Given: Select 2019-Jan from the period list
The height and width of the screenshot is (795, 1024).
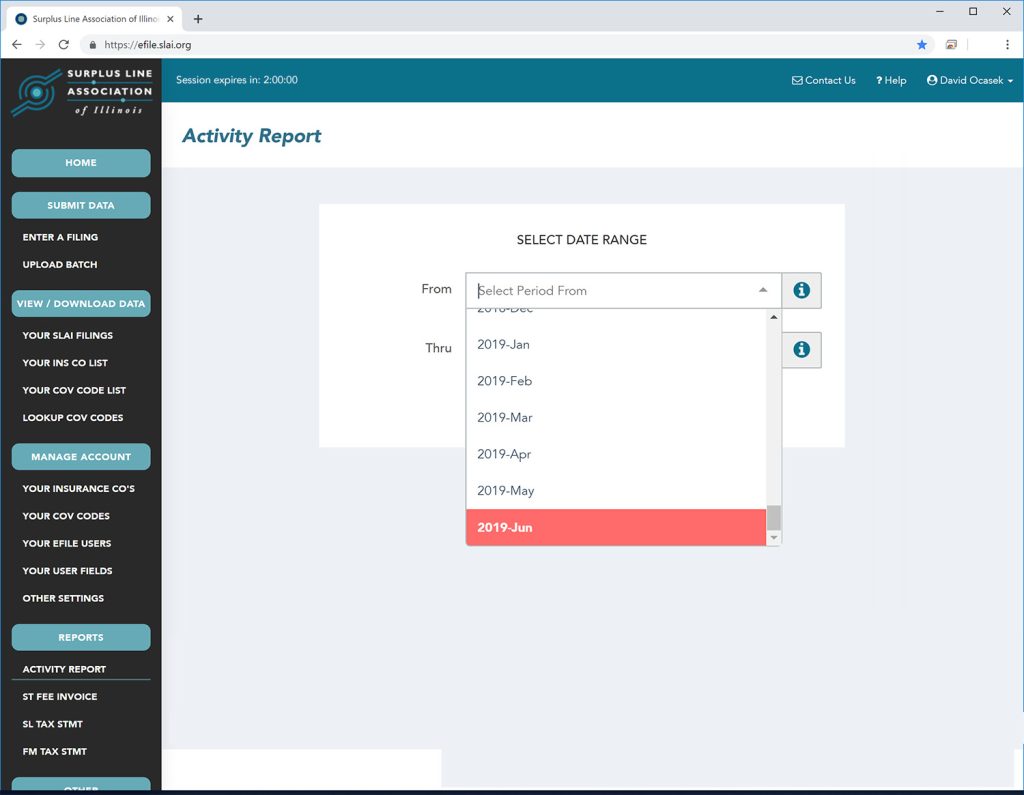Looking at the screenshot, I should tap(616, 345).
